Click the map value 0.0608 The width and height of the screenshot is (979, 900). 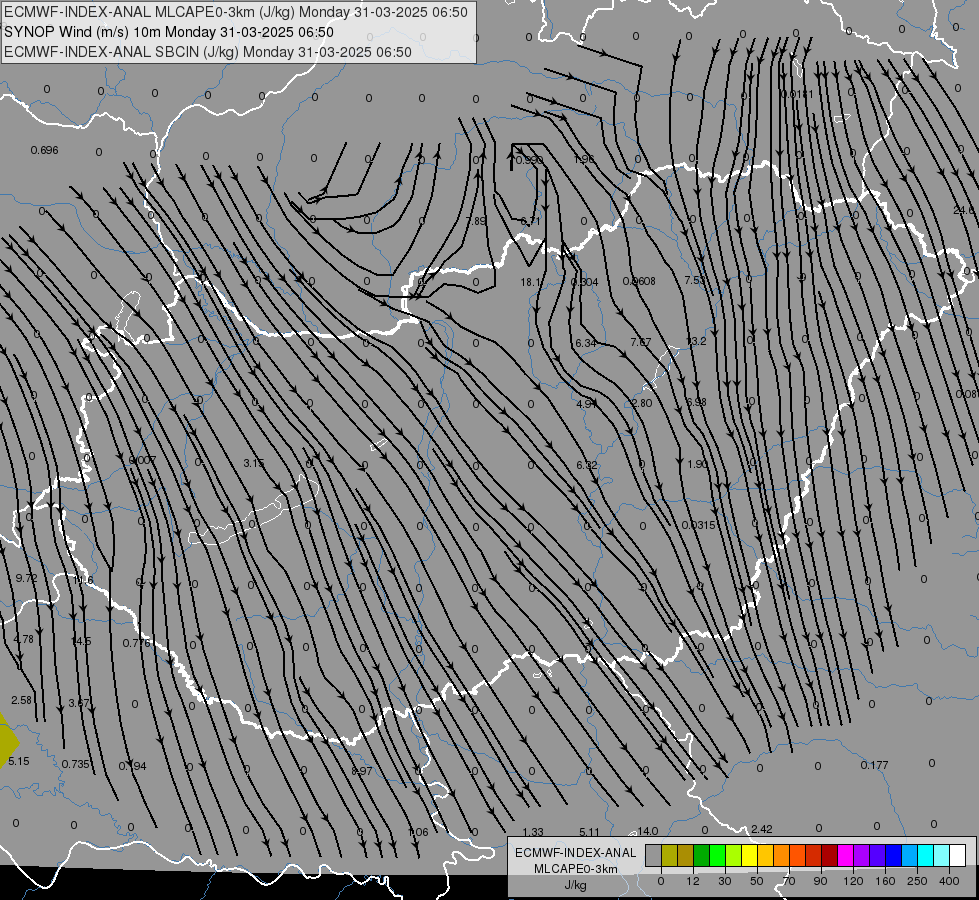tap(639, 281)
